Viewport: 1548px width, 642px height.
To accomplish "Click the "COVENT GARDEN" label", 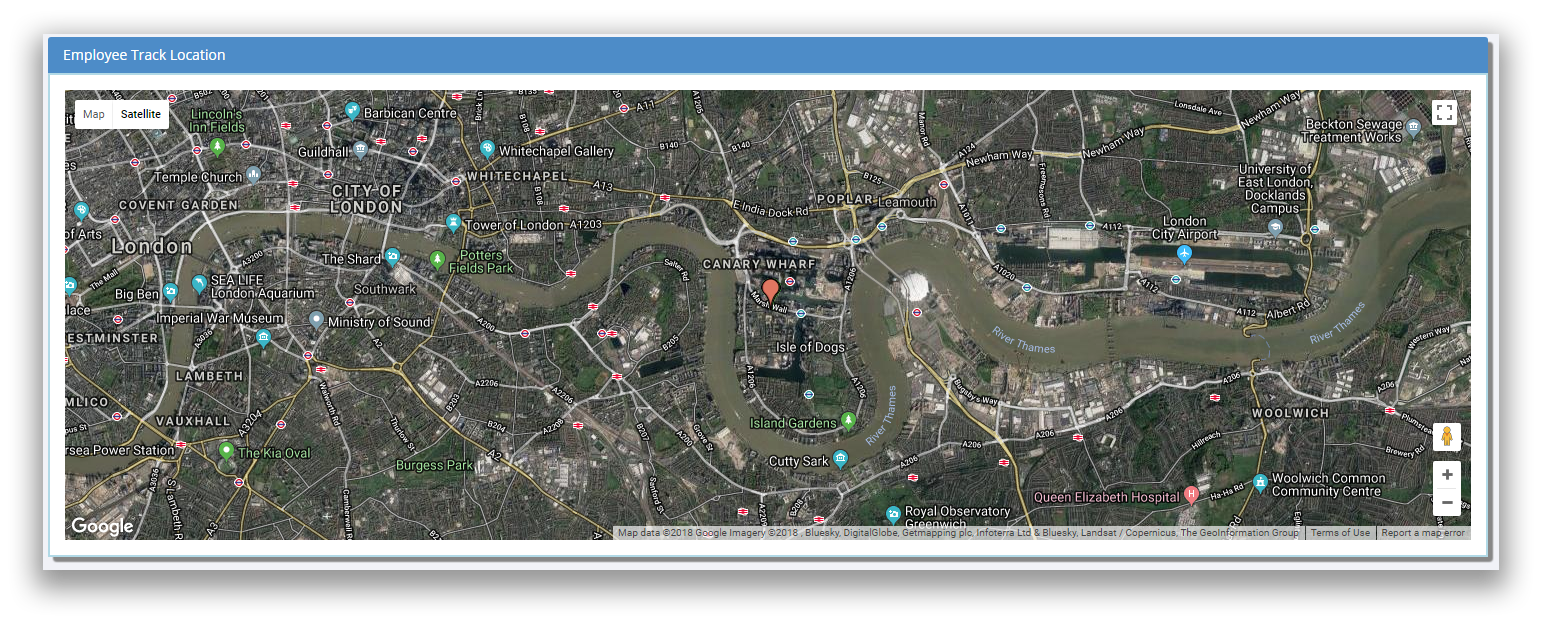I will 179,205.
